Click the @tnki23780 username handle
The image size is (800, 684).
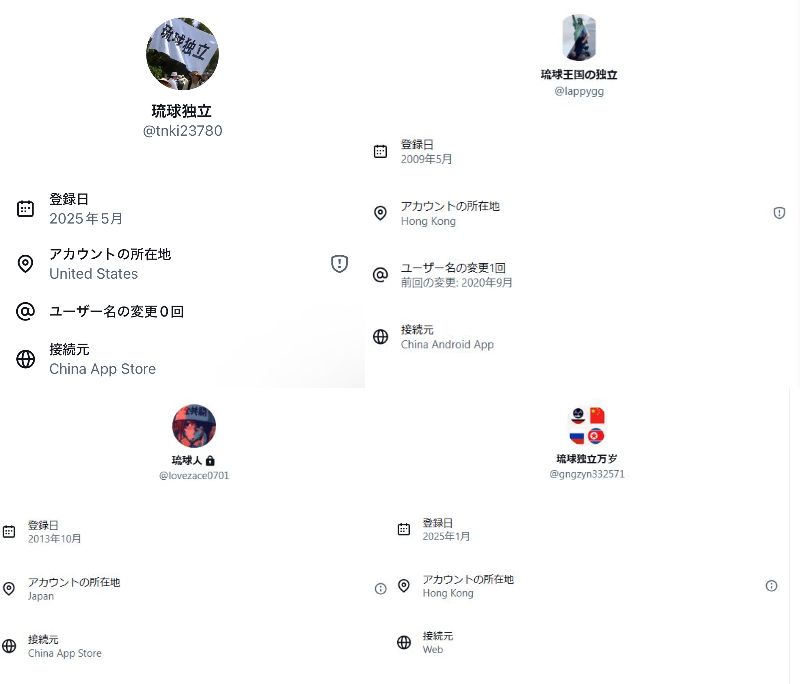click(183, 131)
